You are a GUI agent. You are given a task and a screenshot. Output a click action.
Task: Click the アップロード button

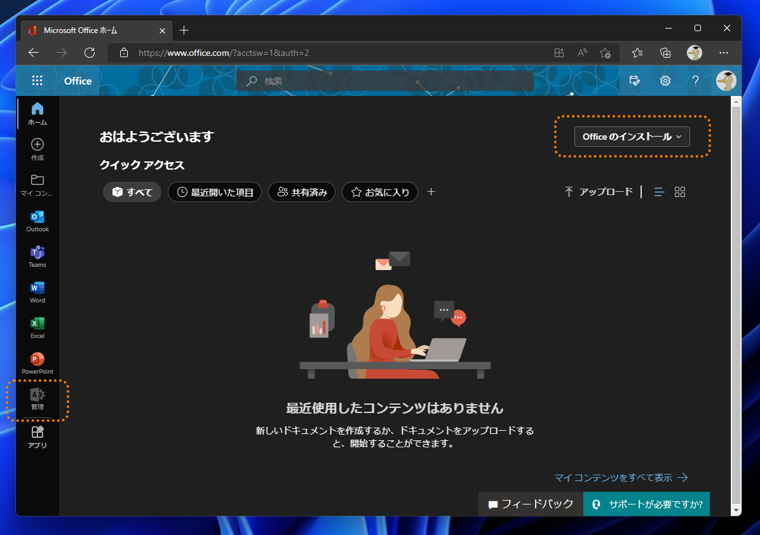point(599,192)
